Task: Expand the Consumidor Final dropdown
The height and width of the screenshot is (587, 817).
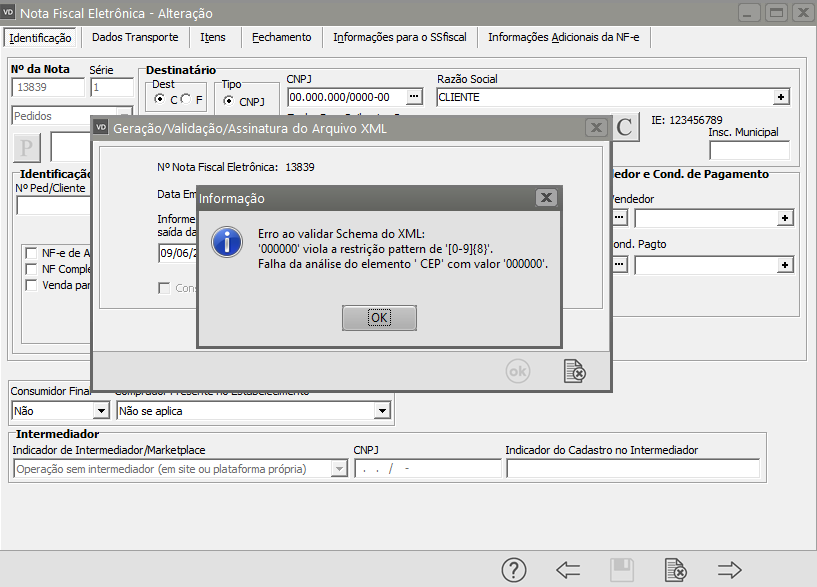Action: pos(100,411)
